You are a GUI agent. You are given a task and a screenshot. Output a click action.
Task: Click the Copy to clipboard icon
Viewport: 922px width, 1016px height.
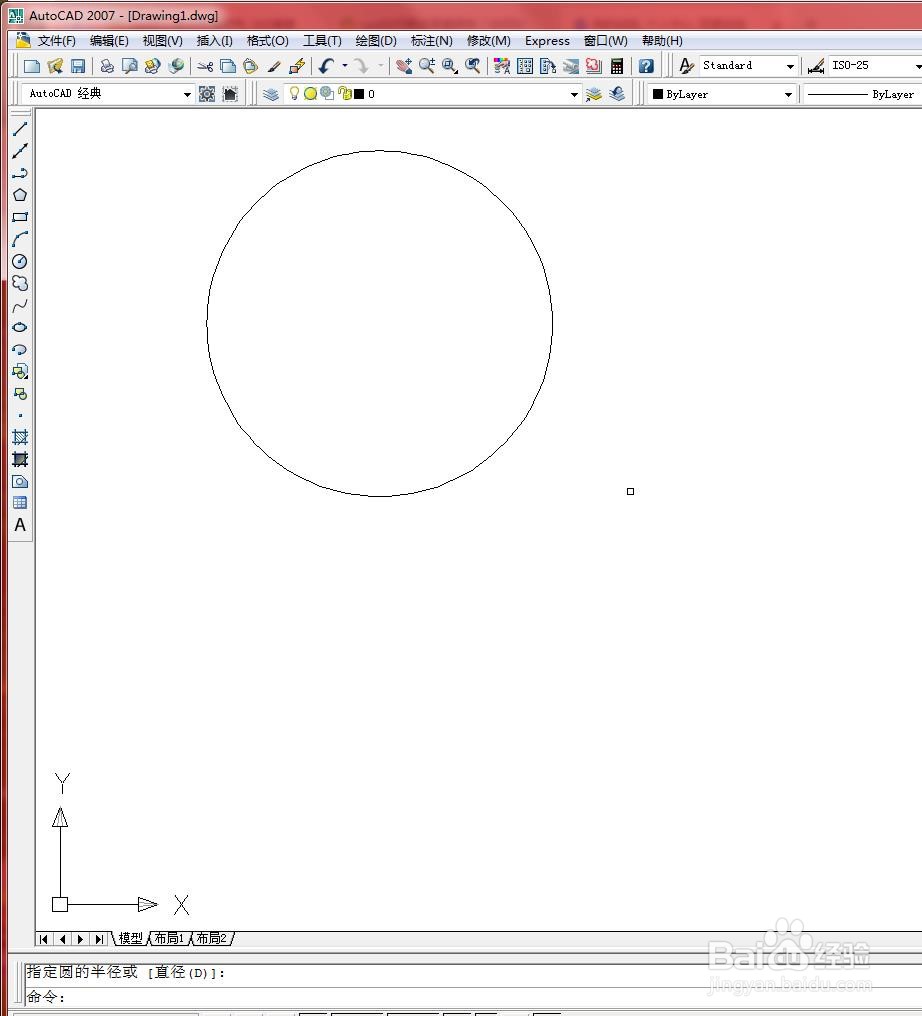click(228, 65)
